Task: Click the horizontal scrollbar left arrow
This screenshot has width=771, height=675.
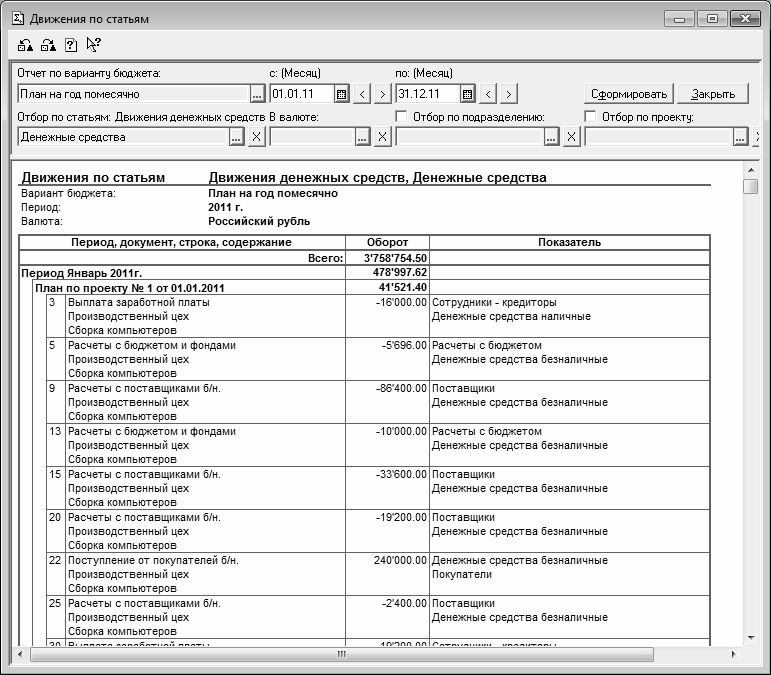Action: tap(20, 654)
